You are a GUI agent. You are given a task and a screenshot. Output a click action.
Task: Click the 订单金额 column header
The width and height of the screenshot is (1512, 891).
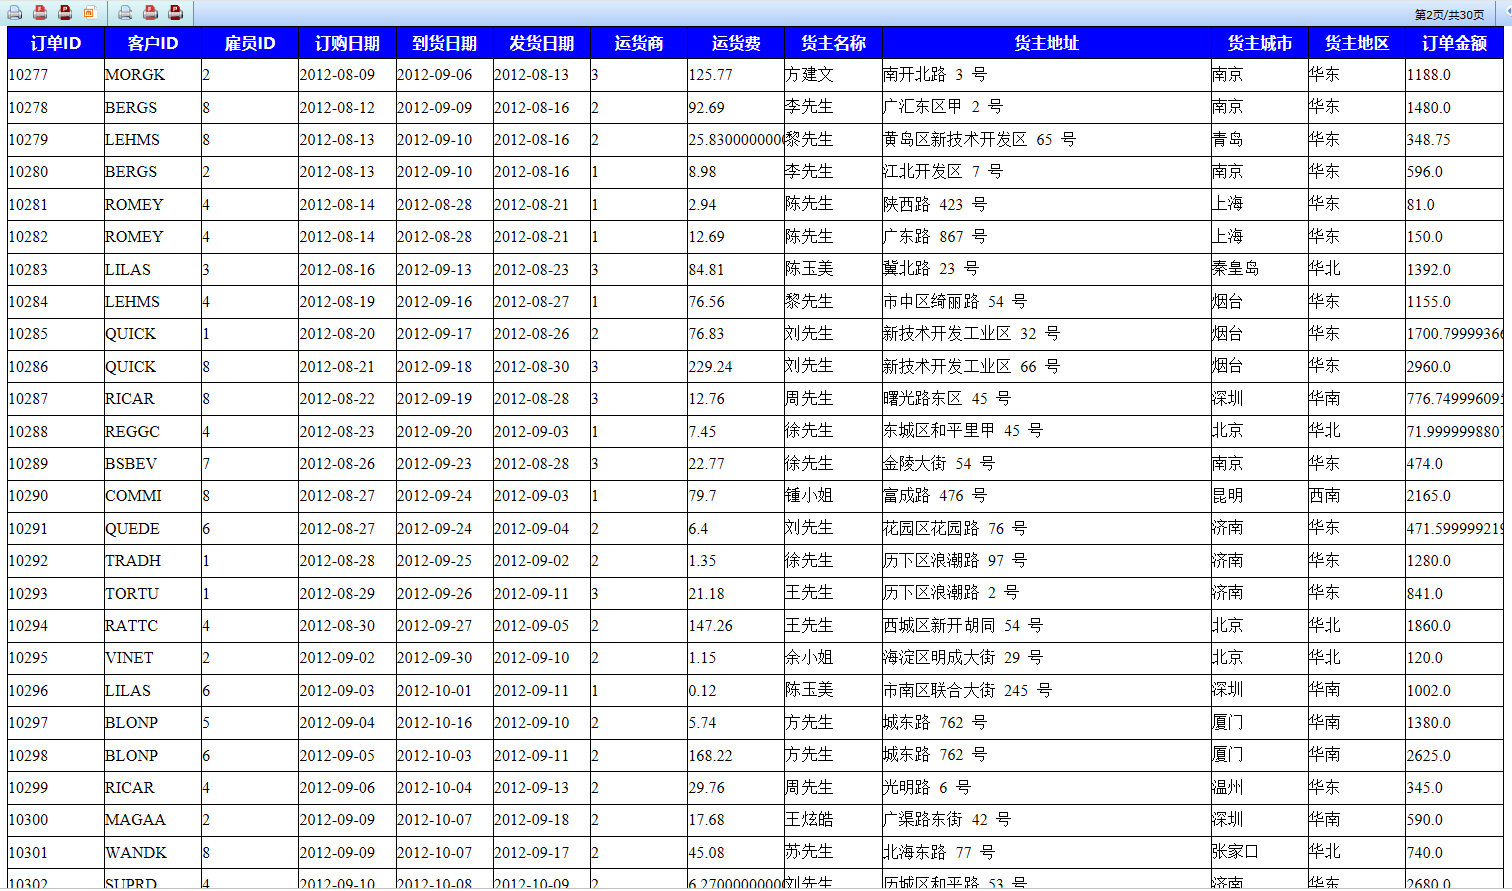(1454, 43)
